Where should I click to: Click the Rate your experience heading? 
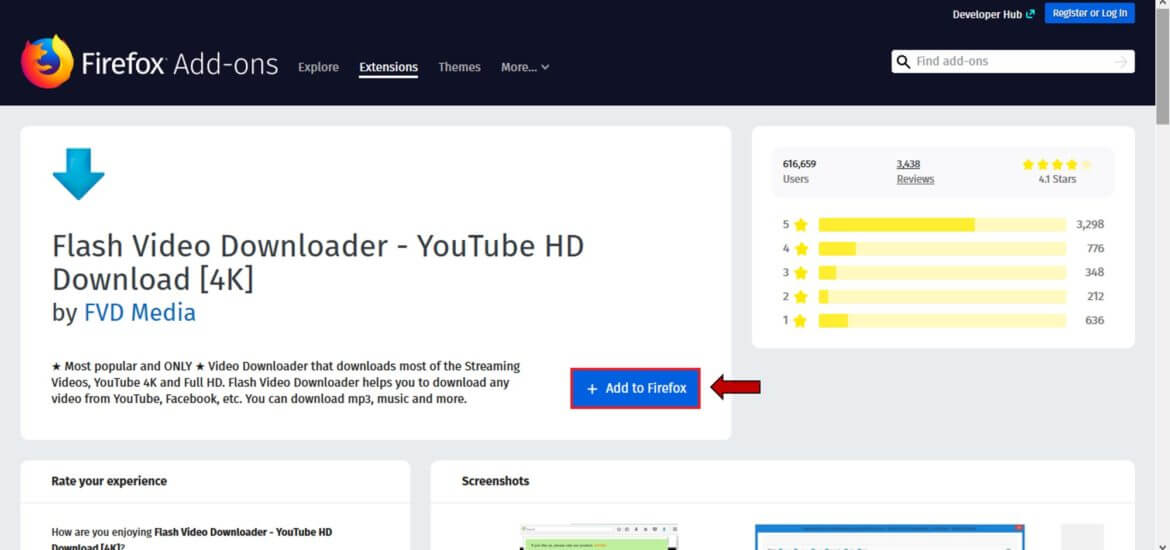pyautogui.click(x=109, y=481)
